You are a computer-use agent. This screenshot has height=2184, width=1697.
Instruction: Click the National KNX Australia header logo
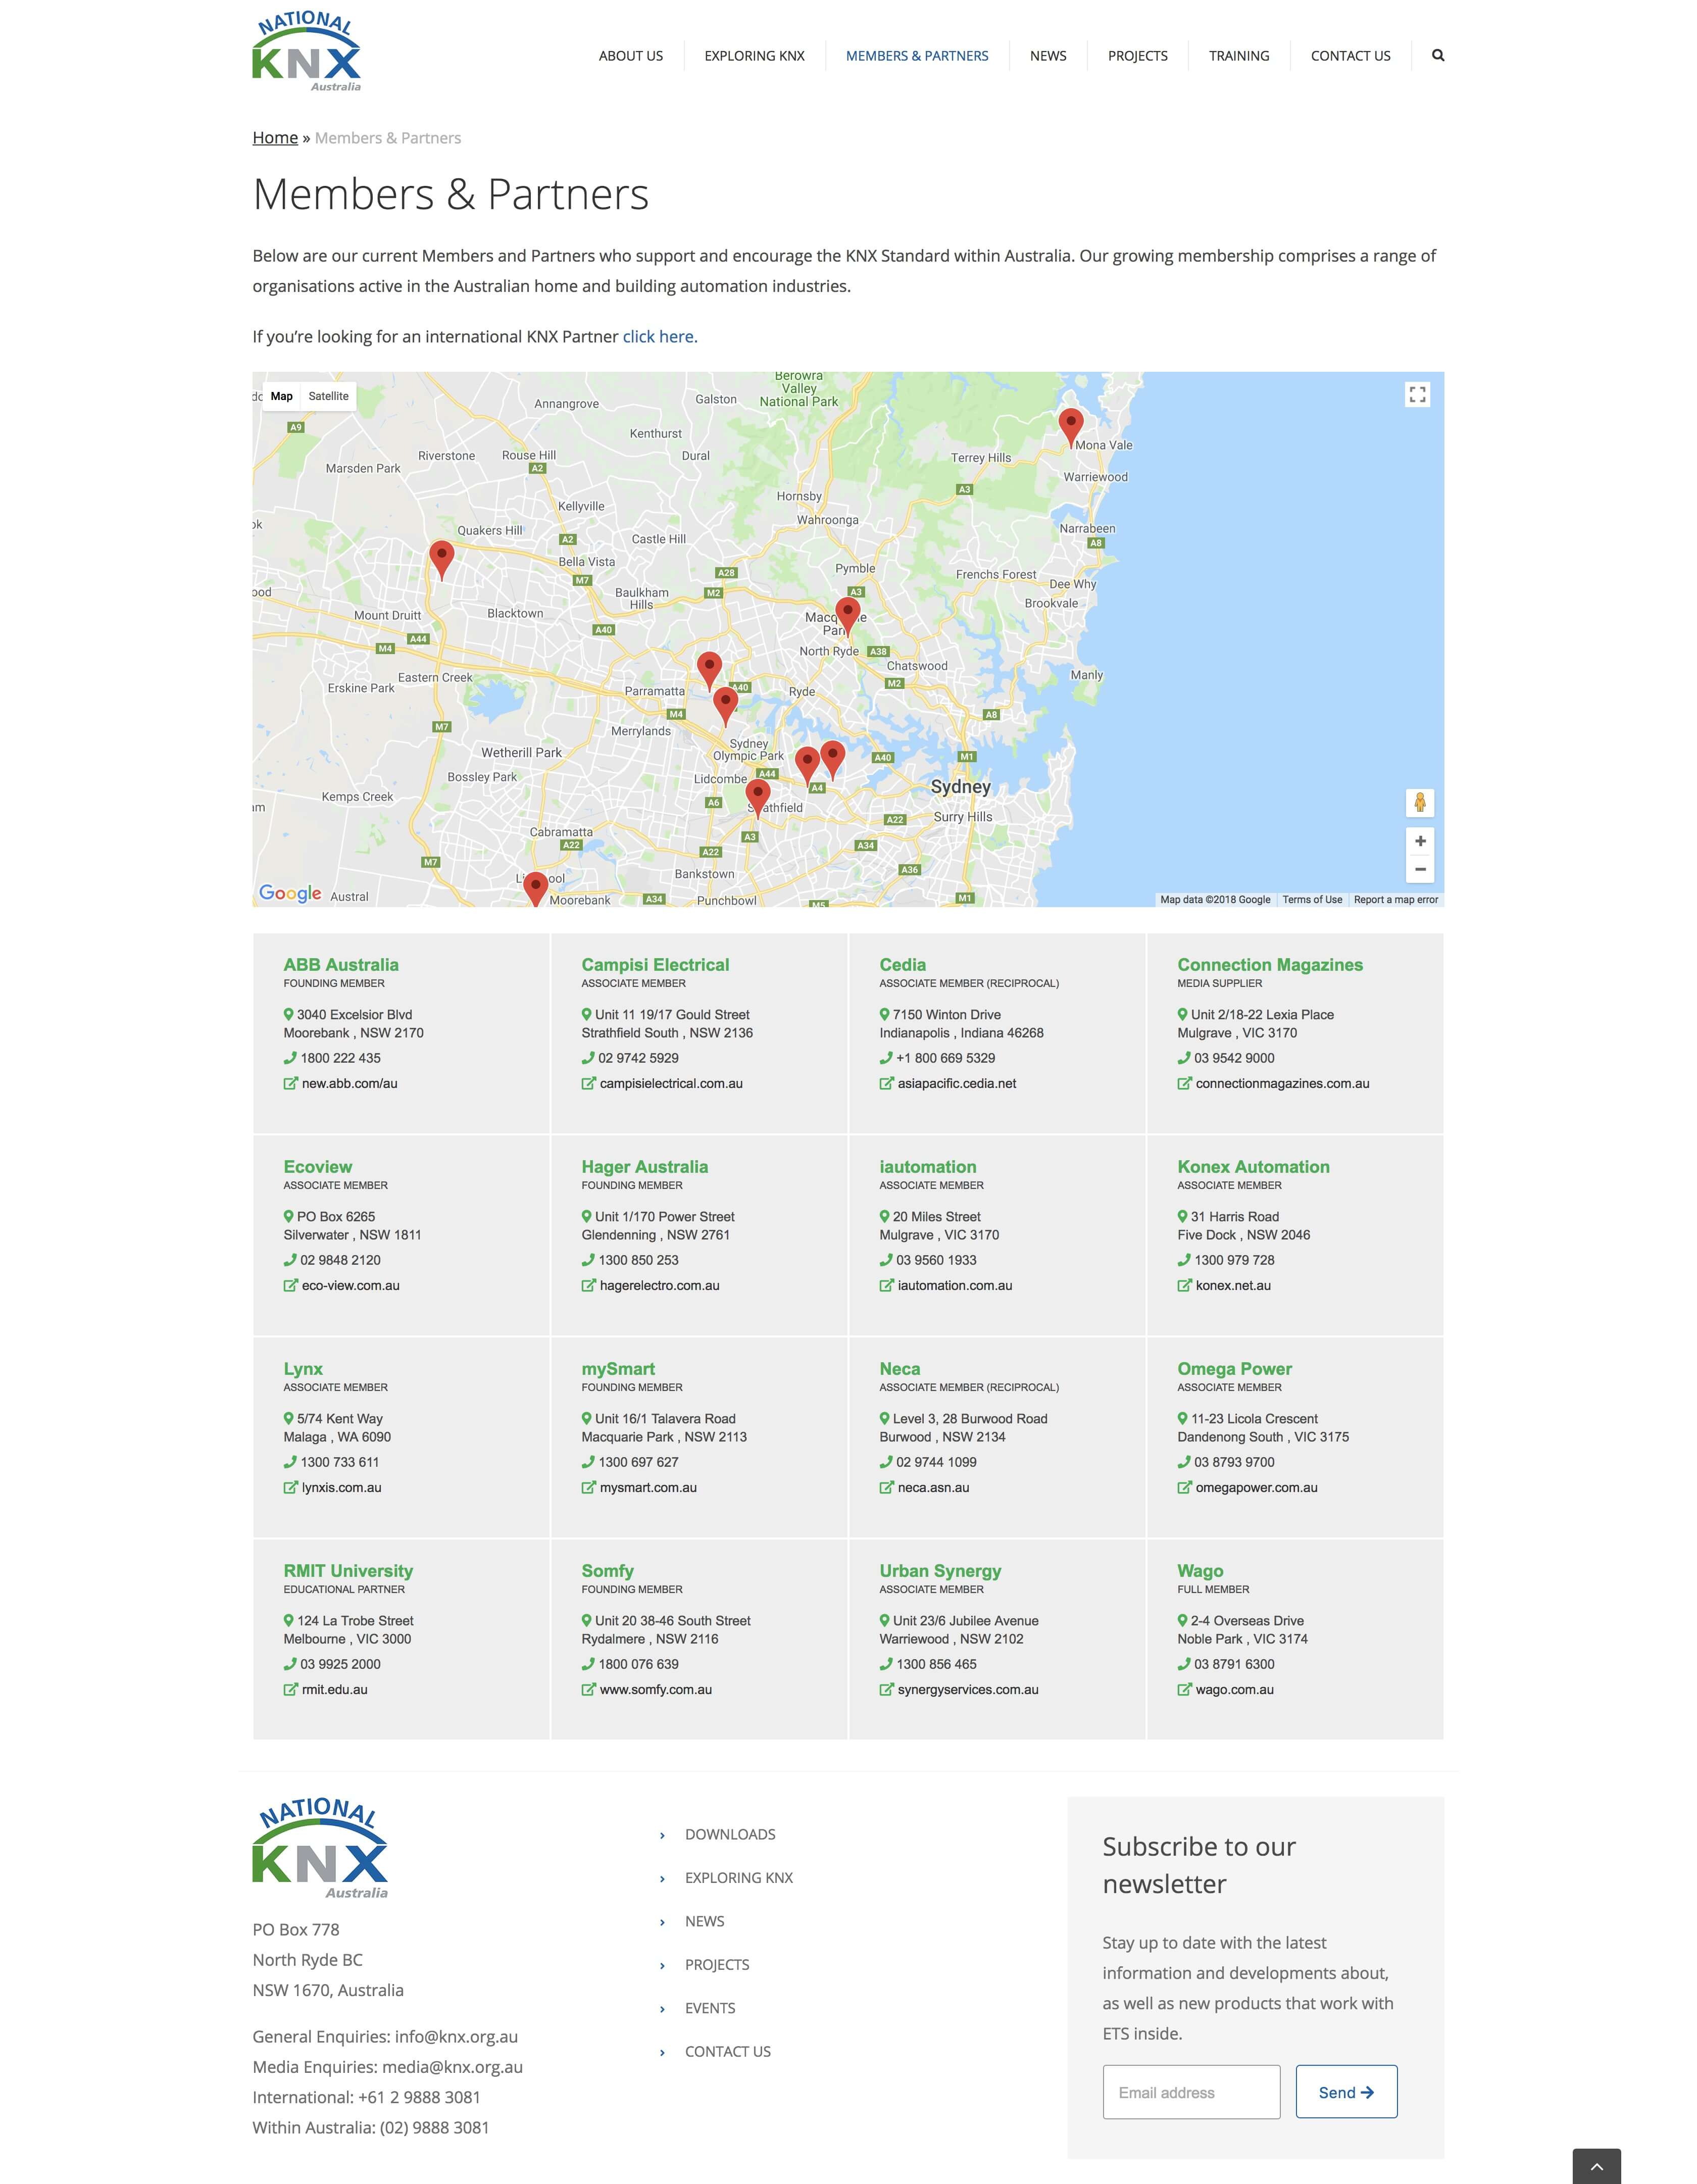(306, 52)
